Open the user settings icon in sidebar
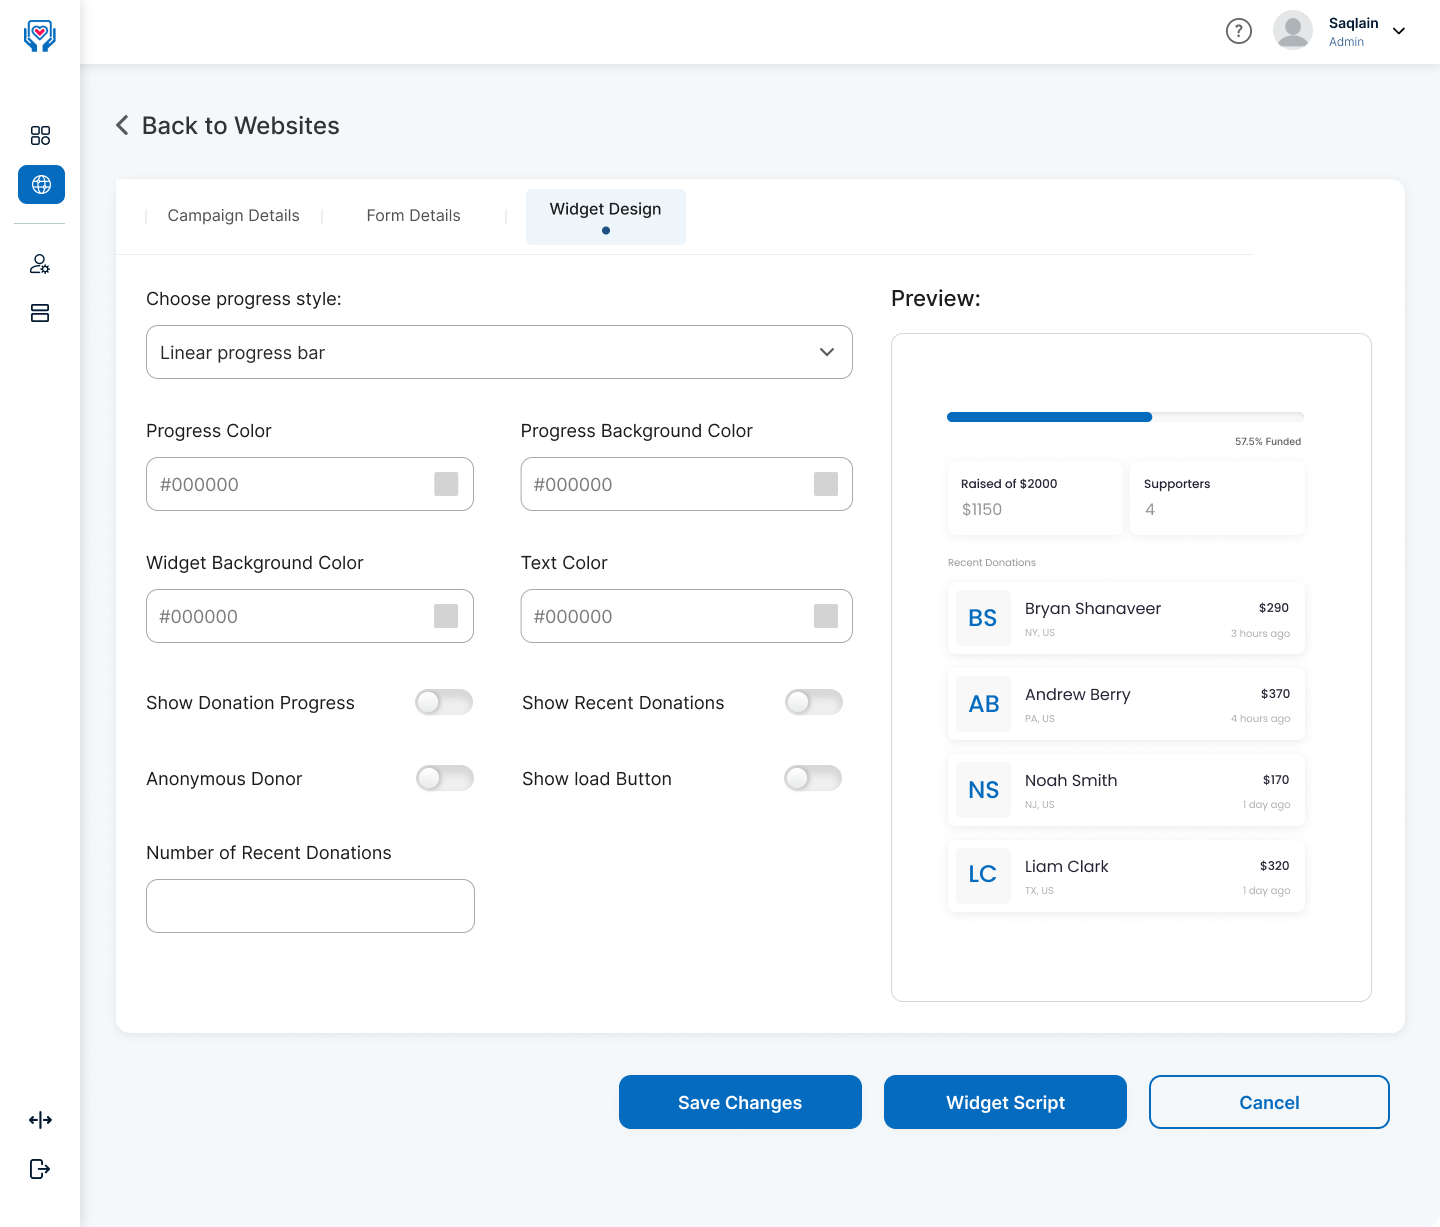1440x1227 pixels. (40, 264)
